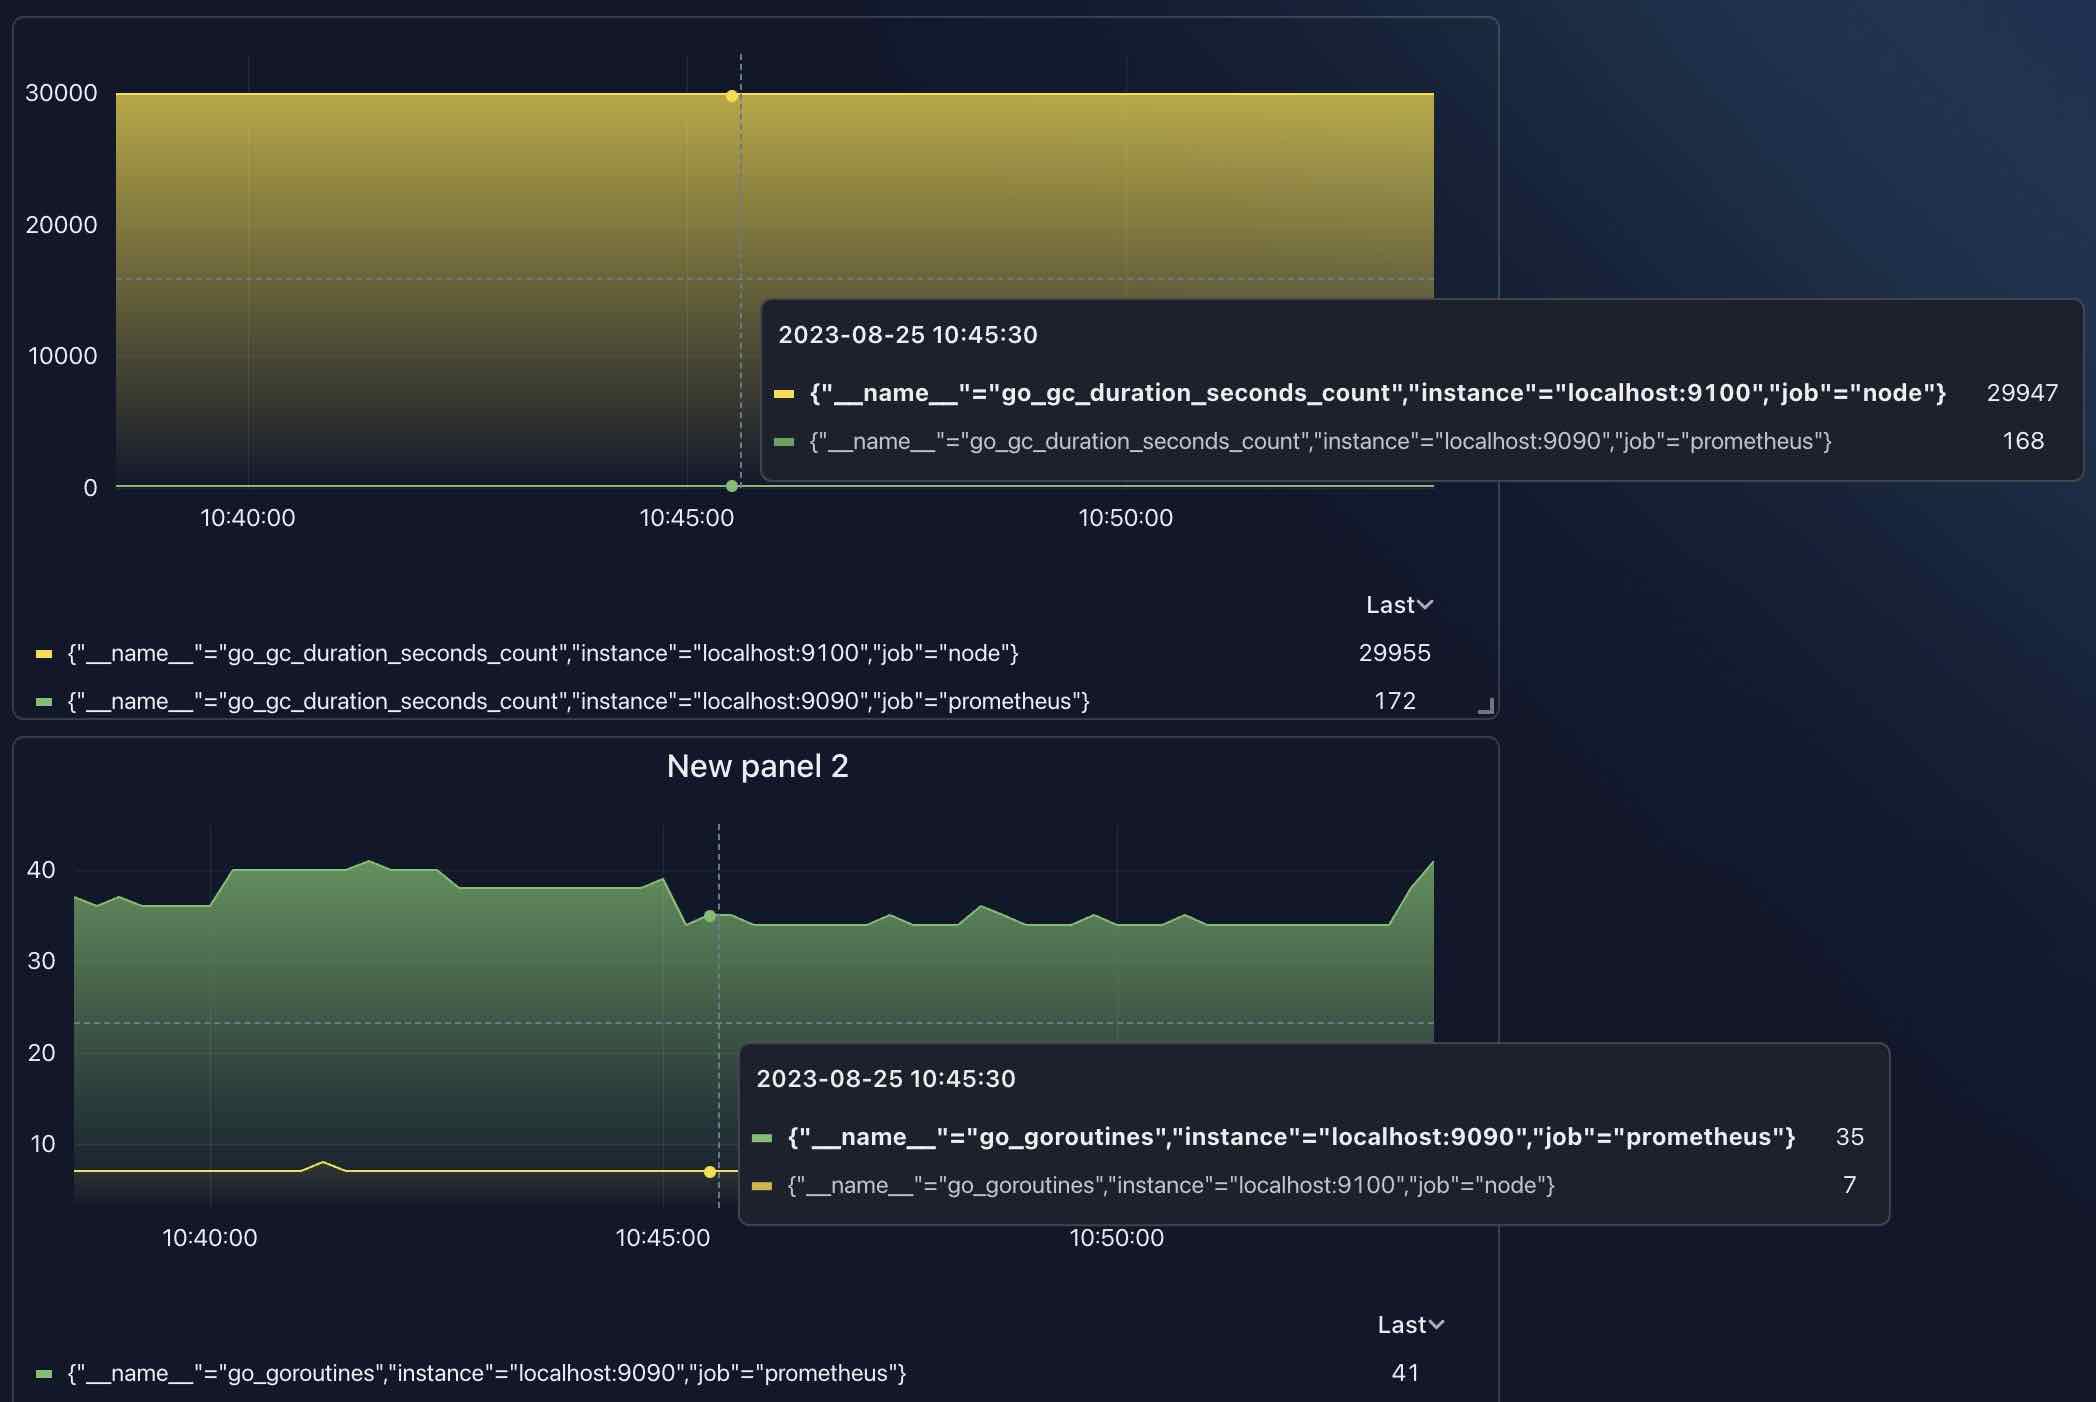Image resolution: width=2096 pixels, height=1402 pixels.
Task: Toggle node go_gc_duration_seconds_count series in top legend
Action: point(543,653)
